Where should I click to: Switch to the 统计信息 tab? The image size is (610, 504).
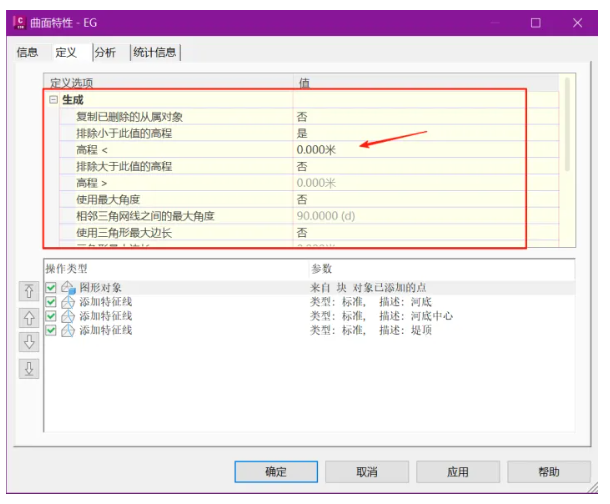tap(155, 52)
